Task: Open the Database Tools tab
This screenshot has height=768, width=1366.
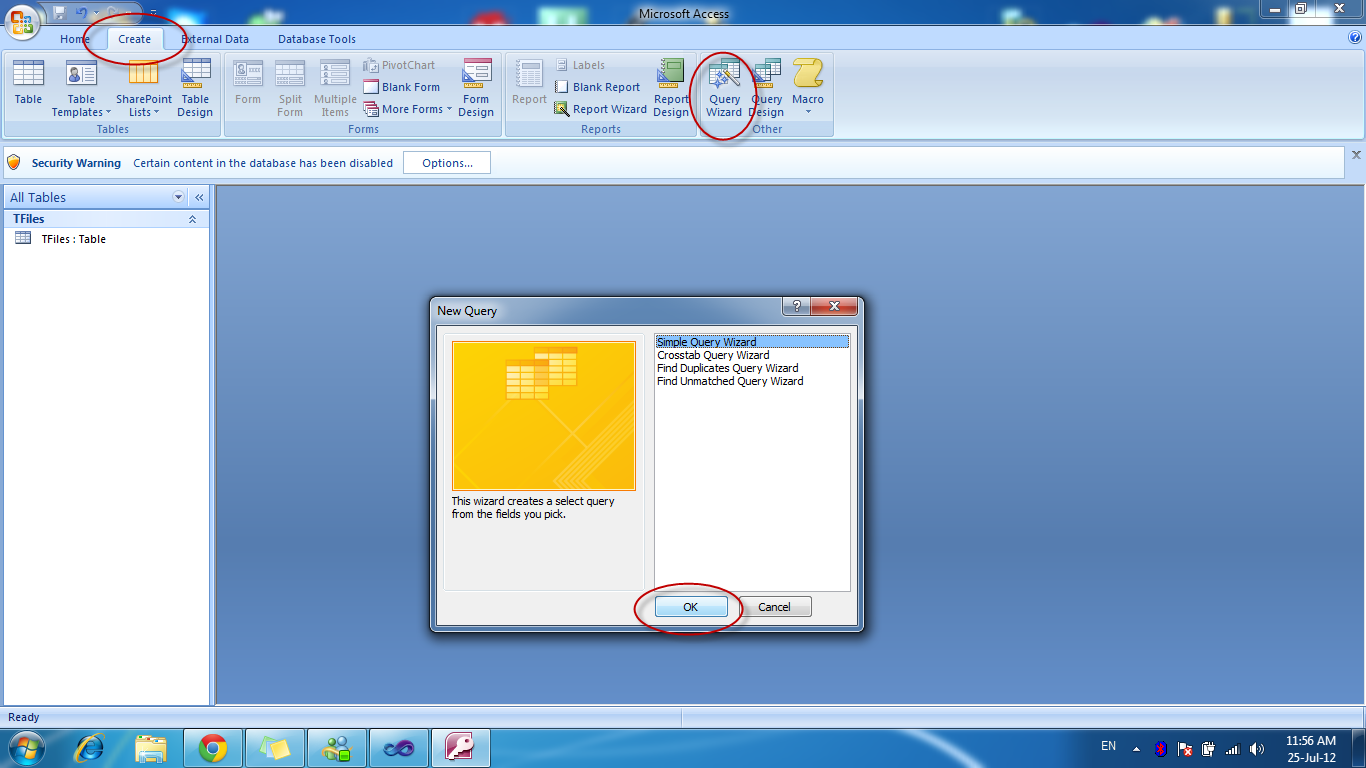Action: (317, 39)
